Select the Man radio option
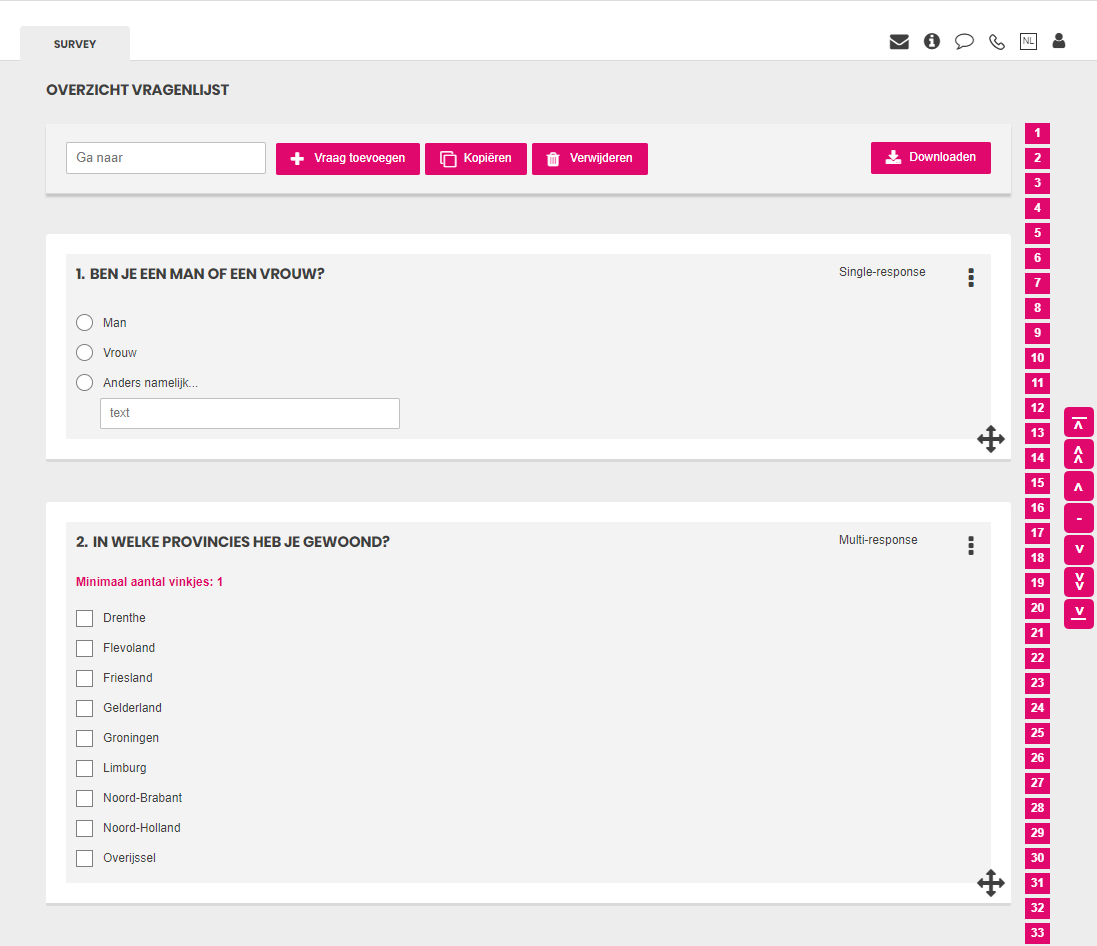The height and width of the screenshot is (946, 1097). (85, 323)
